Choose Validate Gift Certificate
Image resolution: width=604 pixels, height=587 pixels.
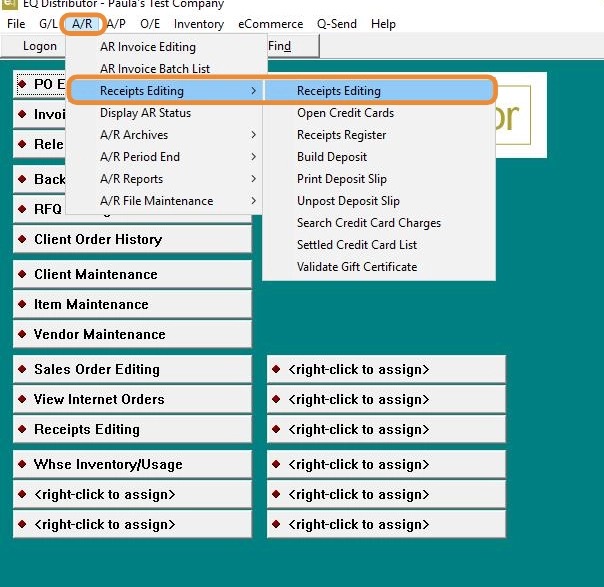(x=379, y=267)
